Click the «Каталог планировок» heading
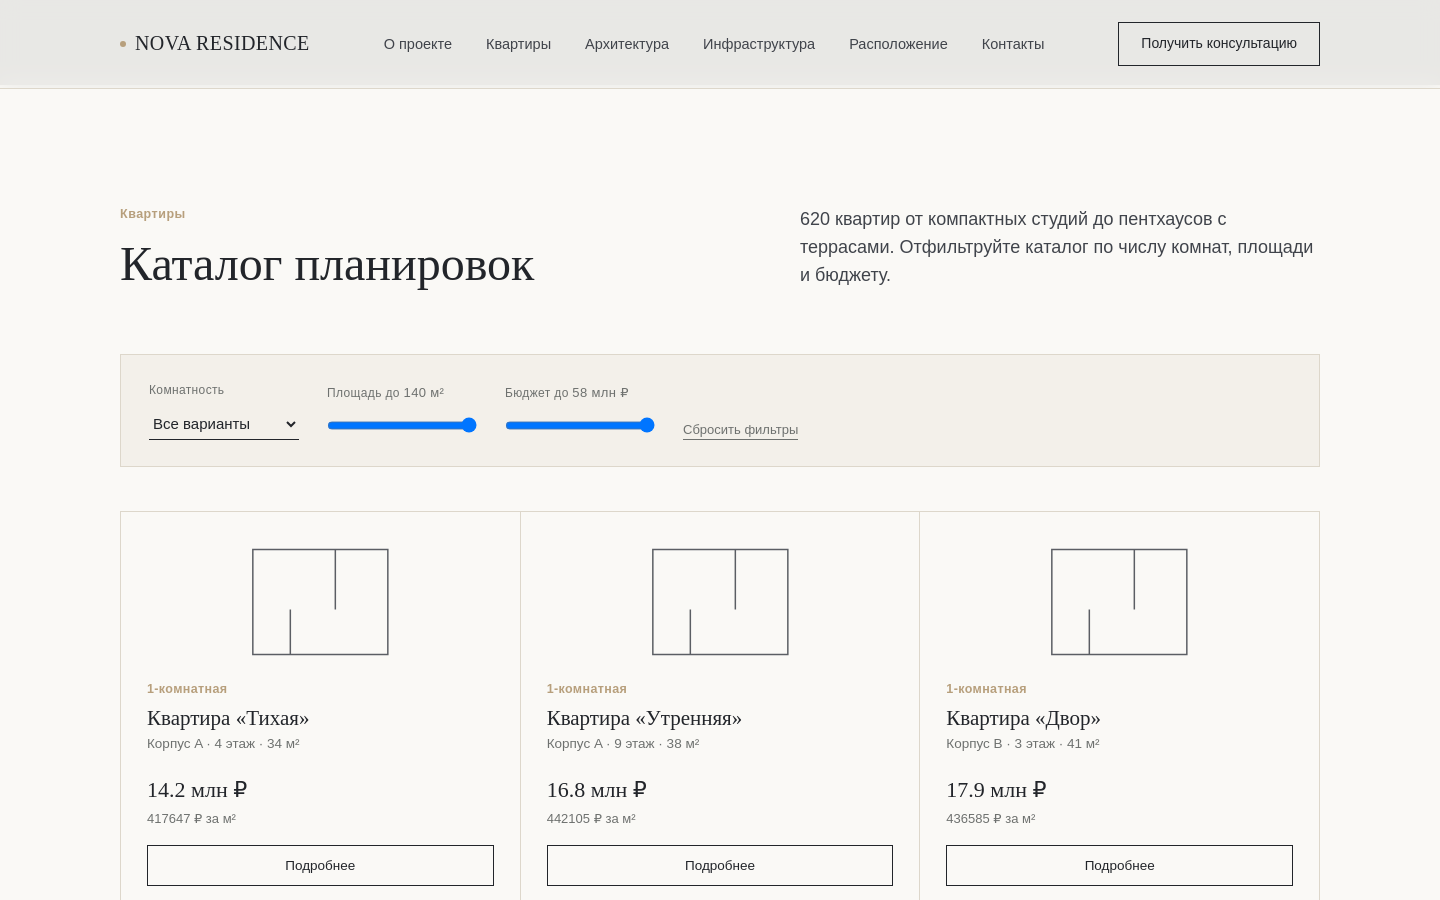Image resolution: width=1440 pixels, height=900 pixels. click(327, 265)
